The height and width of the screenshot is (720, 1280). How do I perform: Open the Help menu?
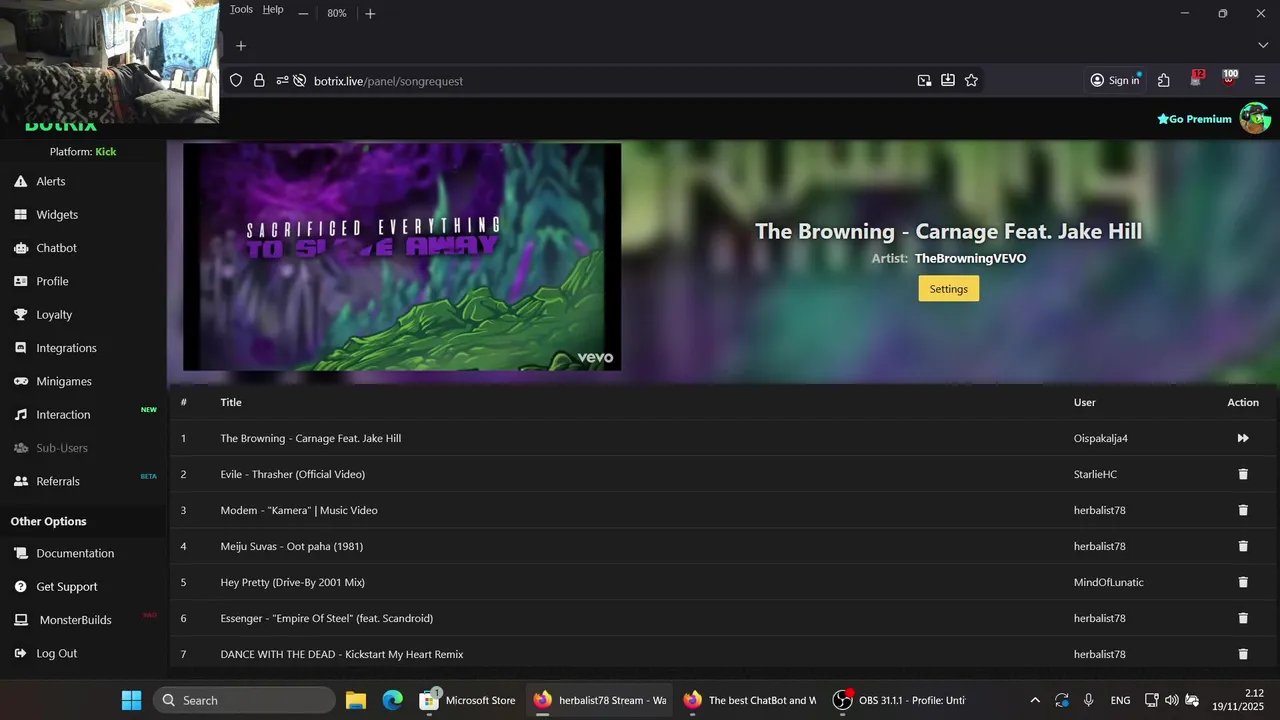273,9
